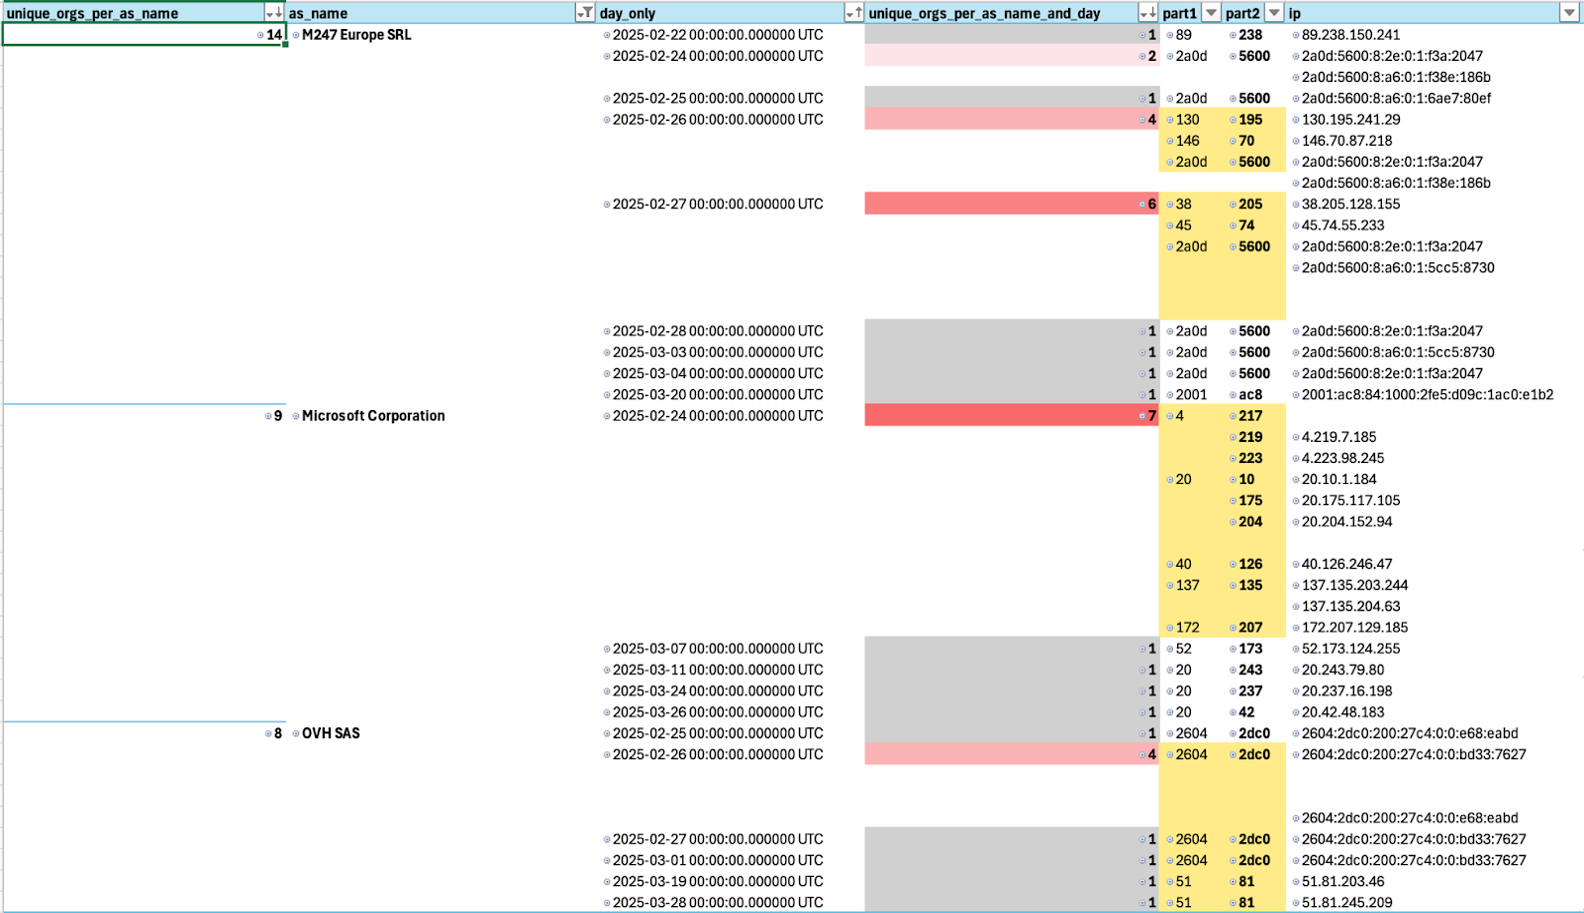Select IP cell 4.223.98.245
This screenshot has width=1584, height=913.
click(x=1434, y=458)
